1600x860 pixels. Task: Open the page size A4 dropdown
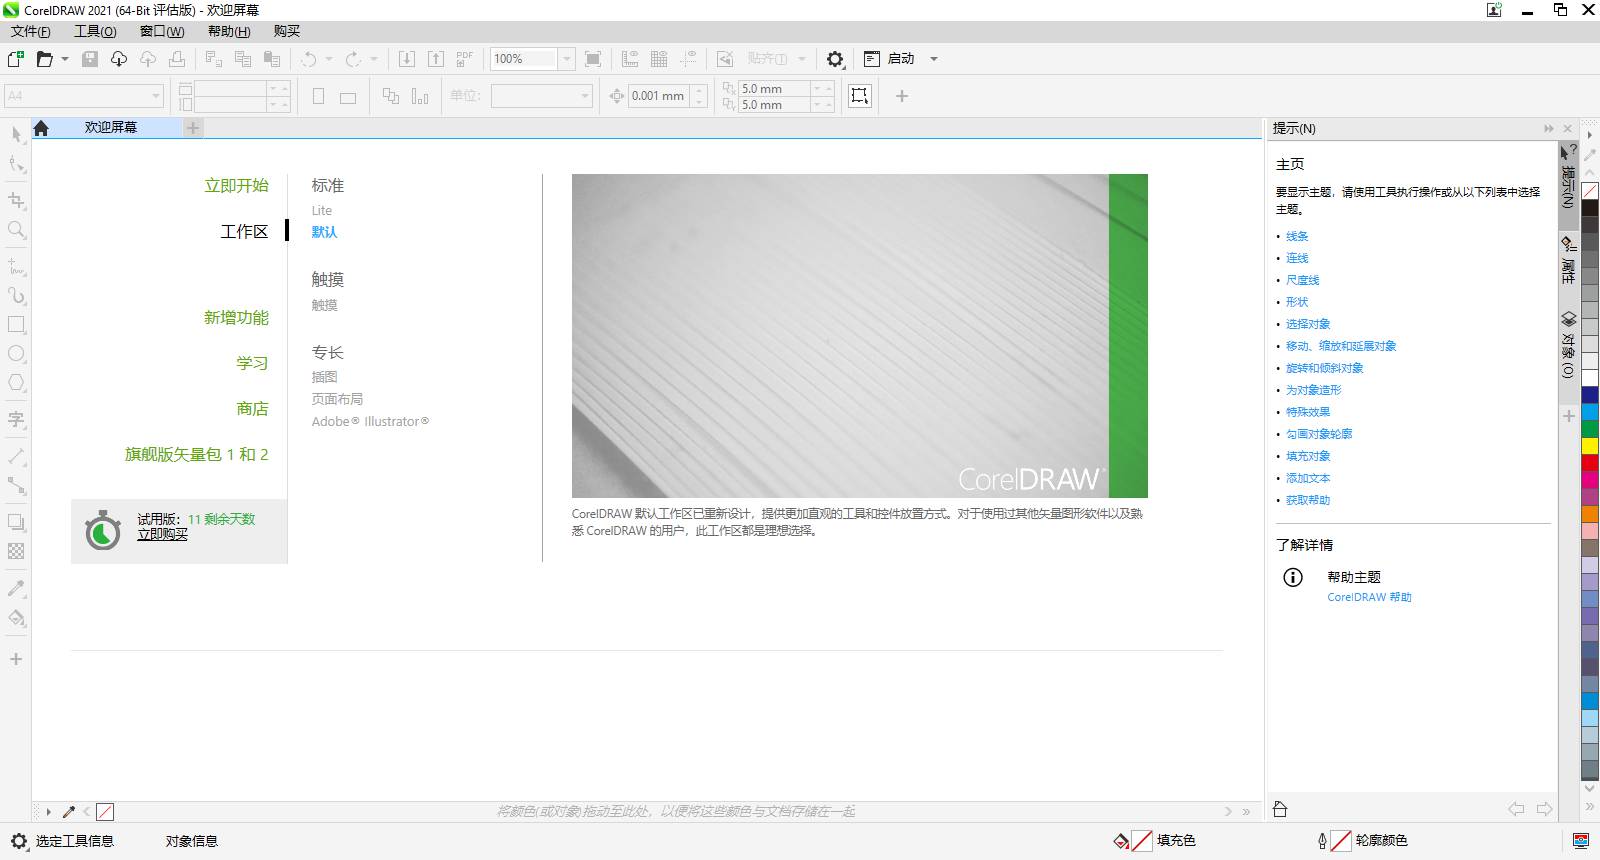156,96
